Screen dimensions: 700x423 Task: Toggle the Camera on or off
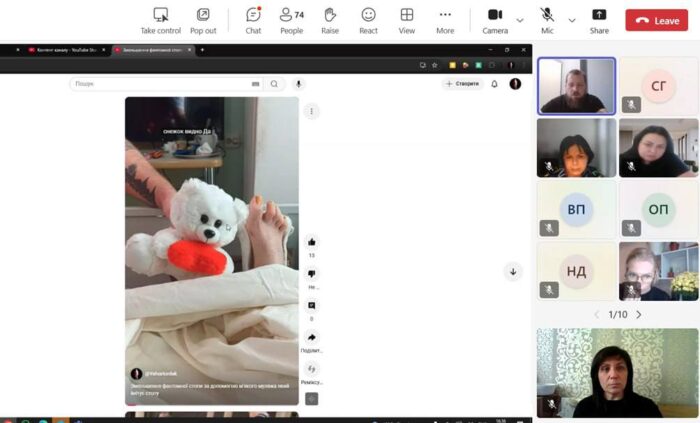[x=495, y=19]
